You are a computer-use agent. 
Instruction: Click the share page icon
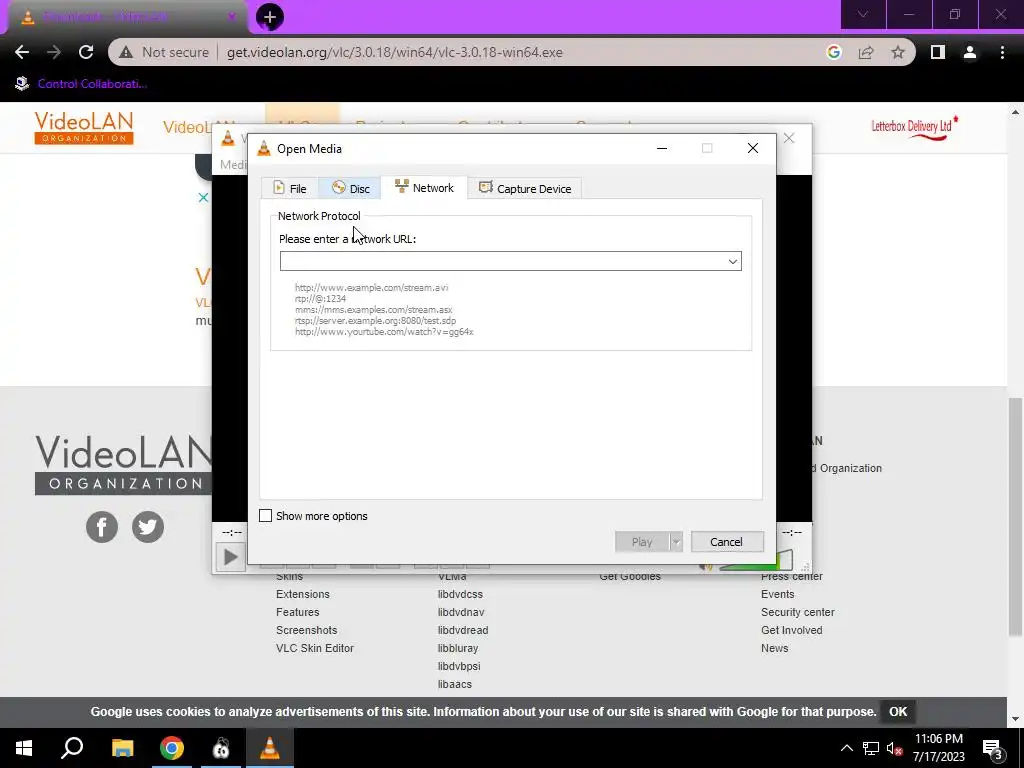[x=866, y=52]
